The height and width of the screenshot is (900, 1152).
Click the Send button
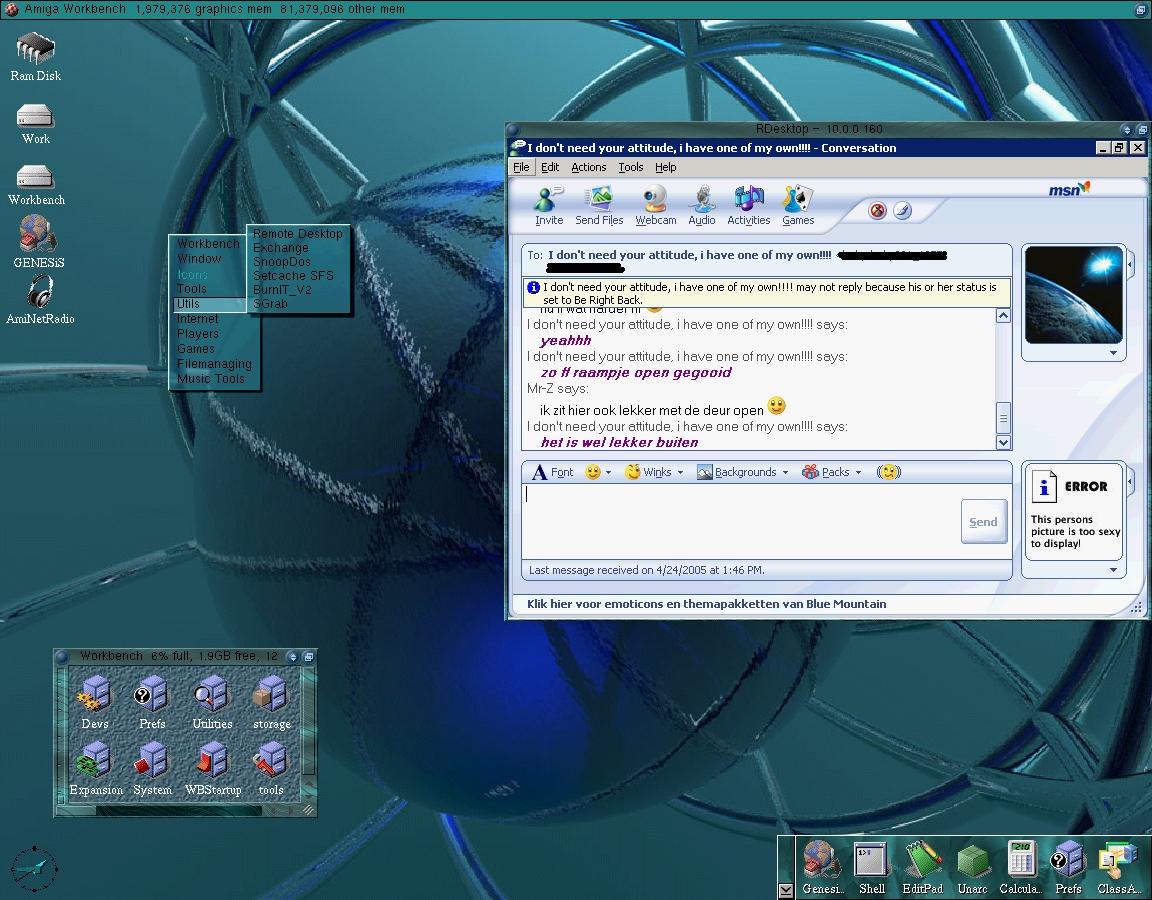coord(983,522)
